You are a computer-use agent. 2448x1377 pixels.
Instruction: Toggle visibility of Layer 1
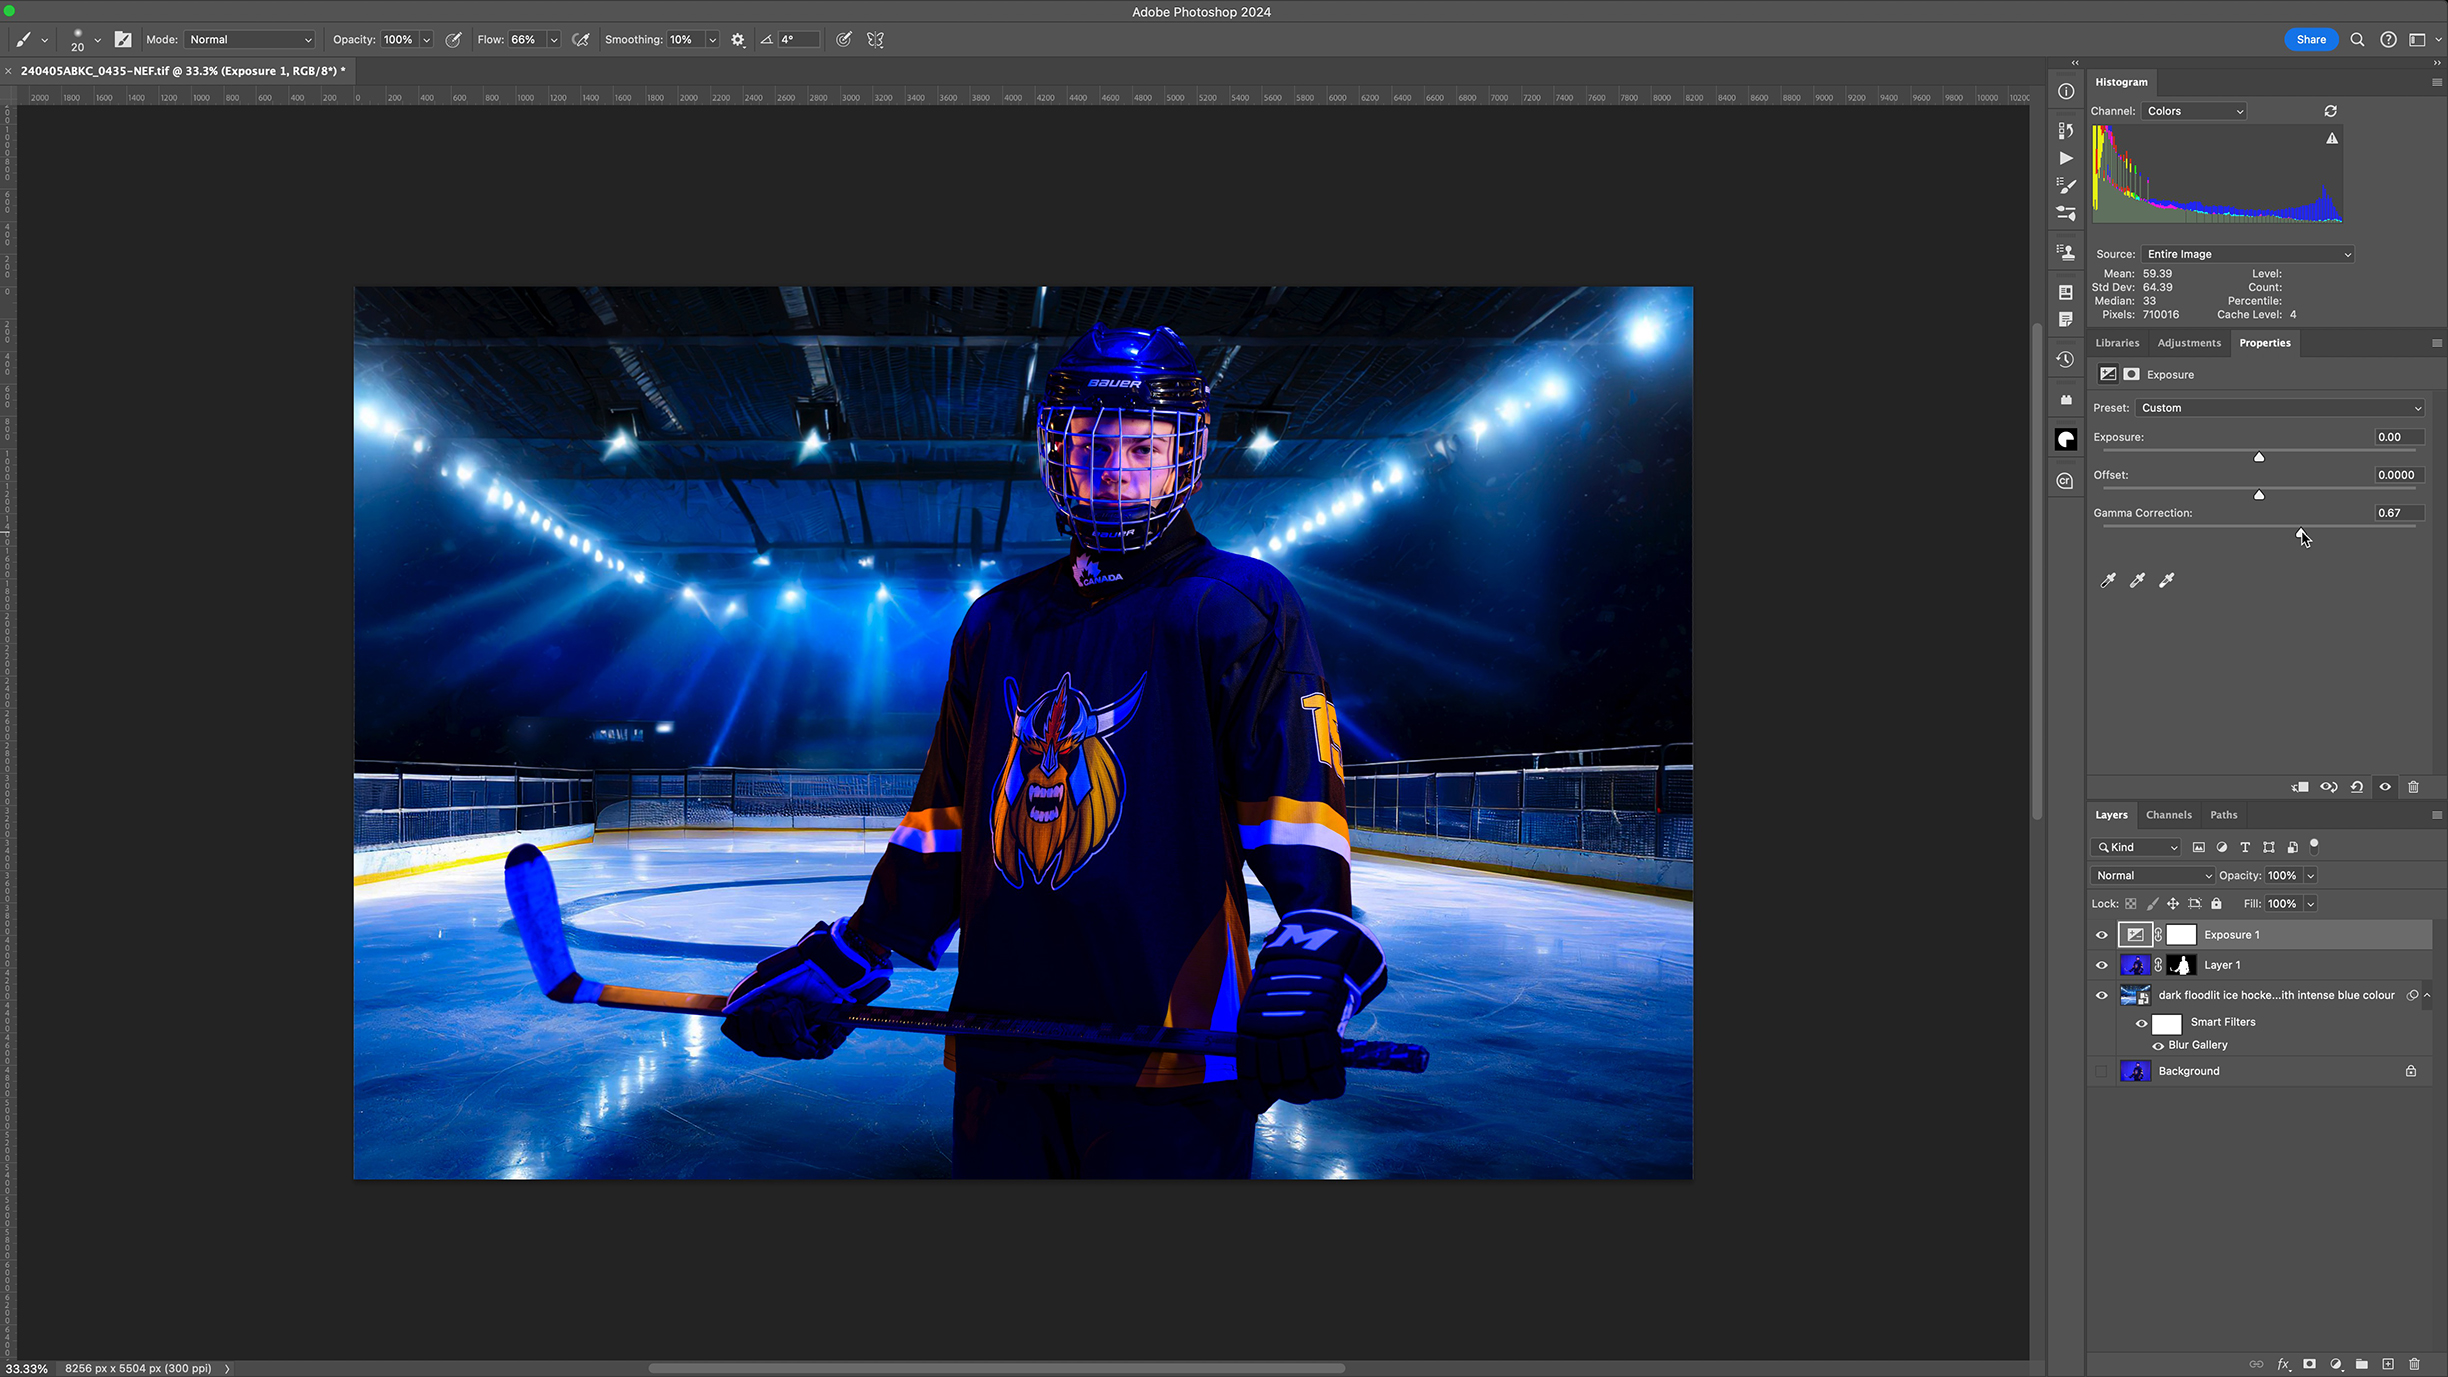point(2102,965)
